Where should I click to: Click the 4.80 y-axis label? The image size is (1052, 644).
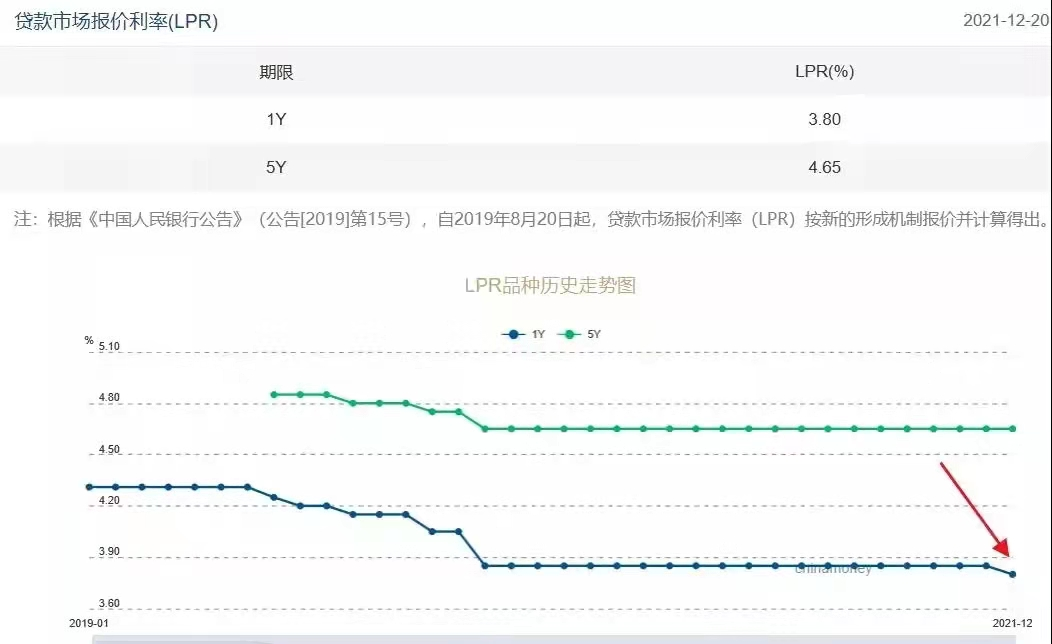click(x=109, y=397)
